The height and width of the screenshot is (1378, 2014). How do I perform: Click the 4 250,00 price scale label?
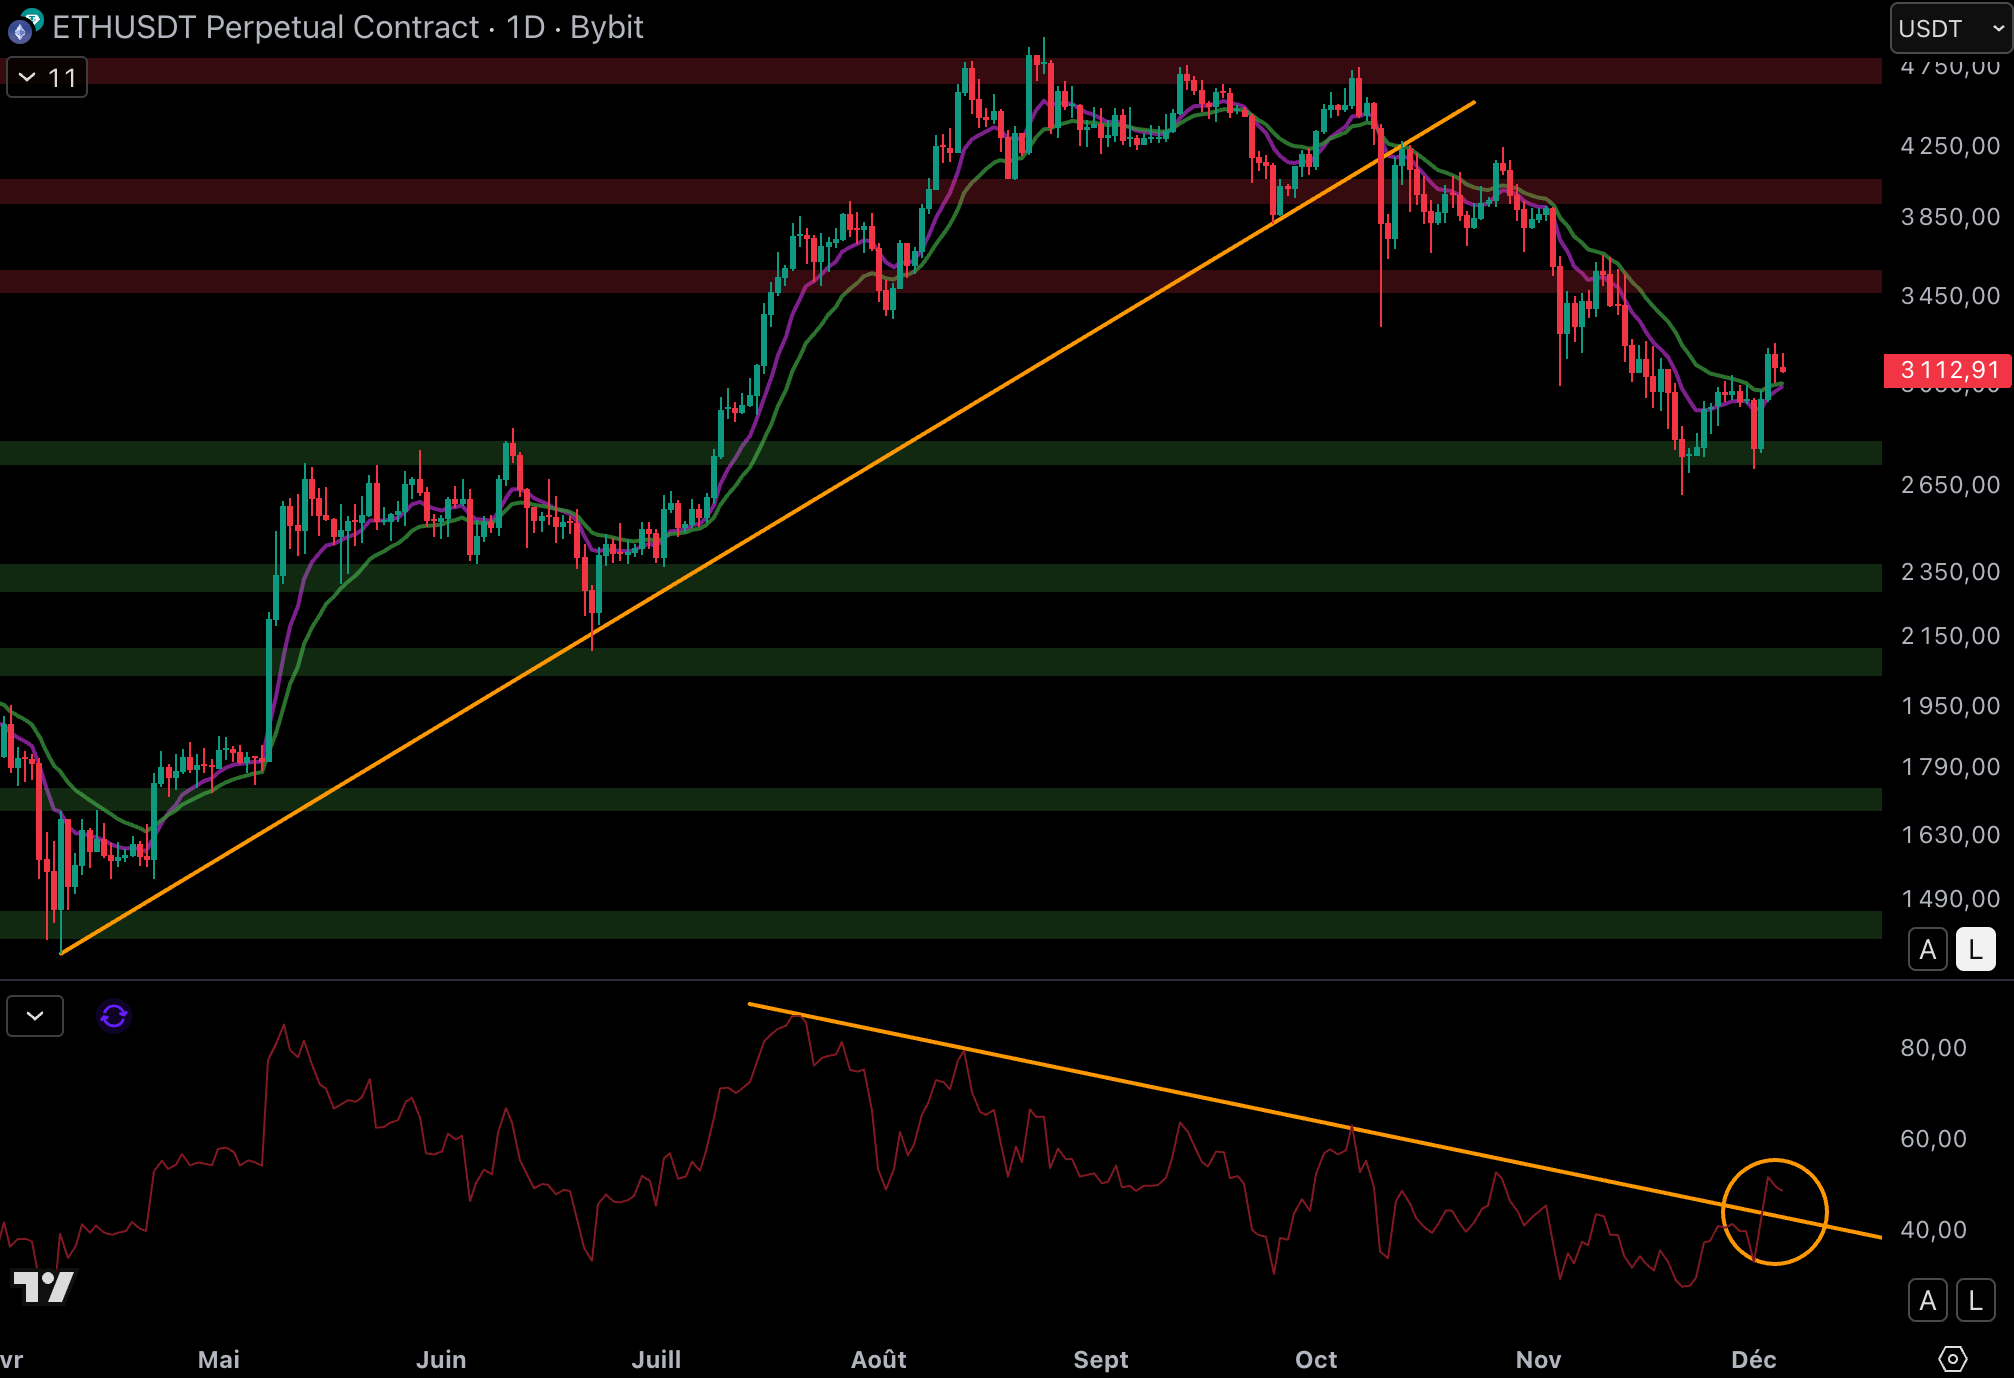[x=1949, y=146]
